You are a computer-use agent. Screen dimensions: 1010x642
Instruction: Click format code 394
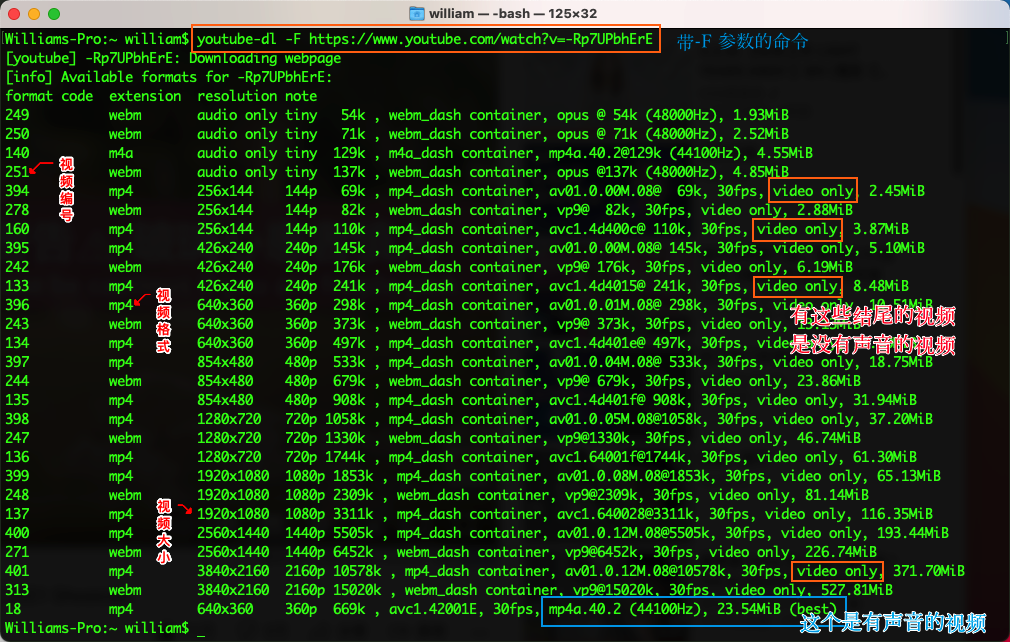click(17, 191)
